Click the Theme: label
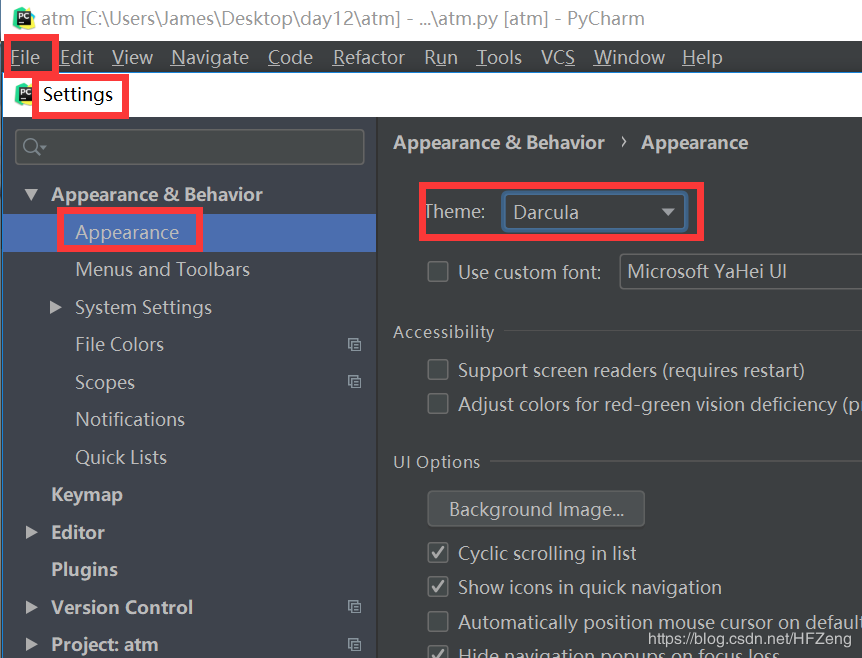 click(x=455, y=211)
